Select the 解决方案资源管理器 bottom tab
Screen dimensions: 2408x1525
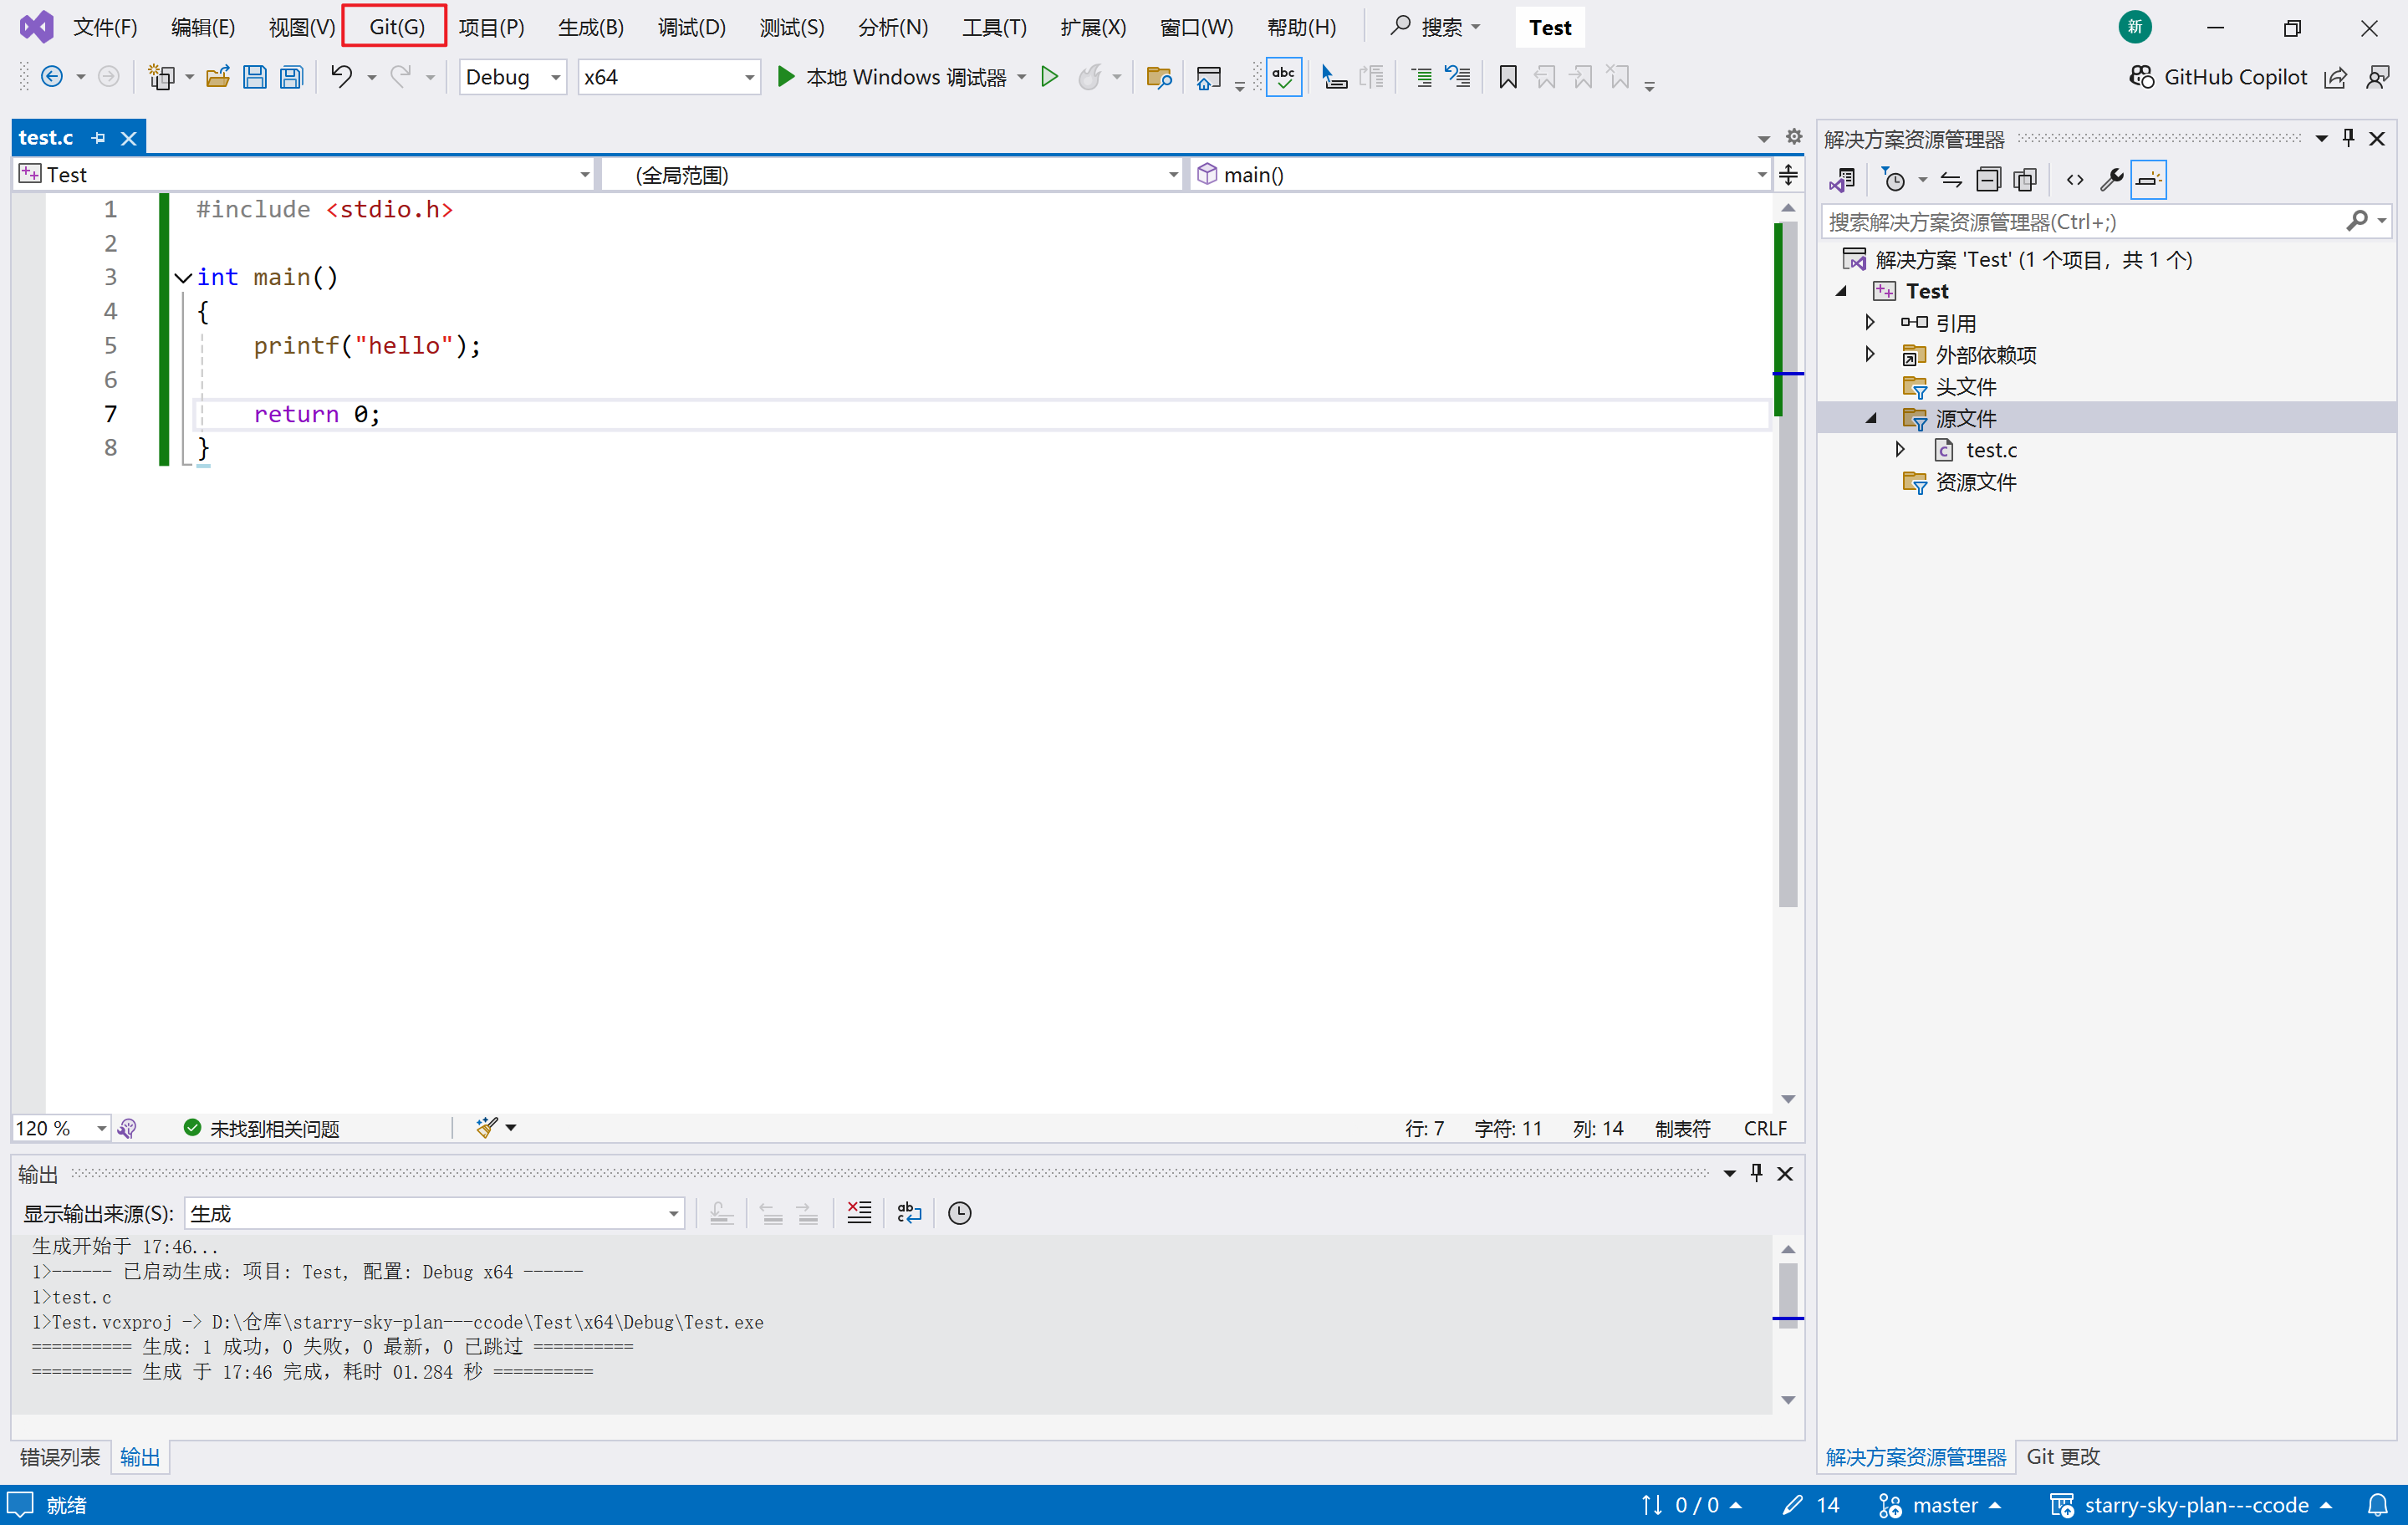click(x=1915, y=1456)
